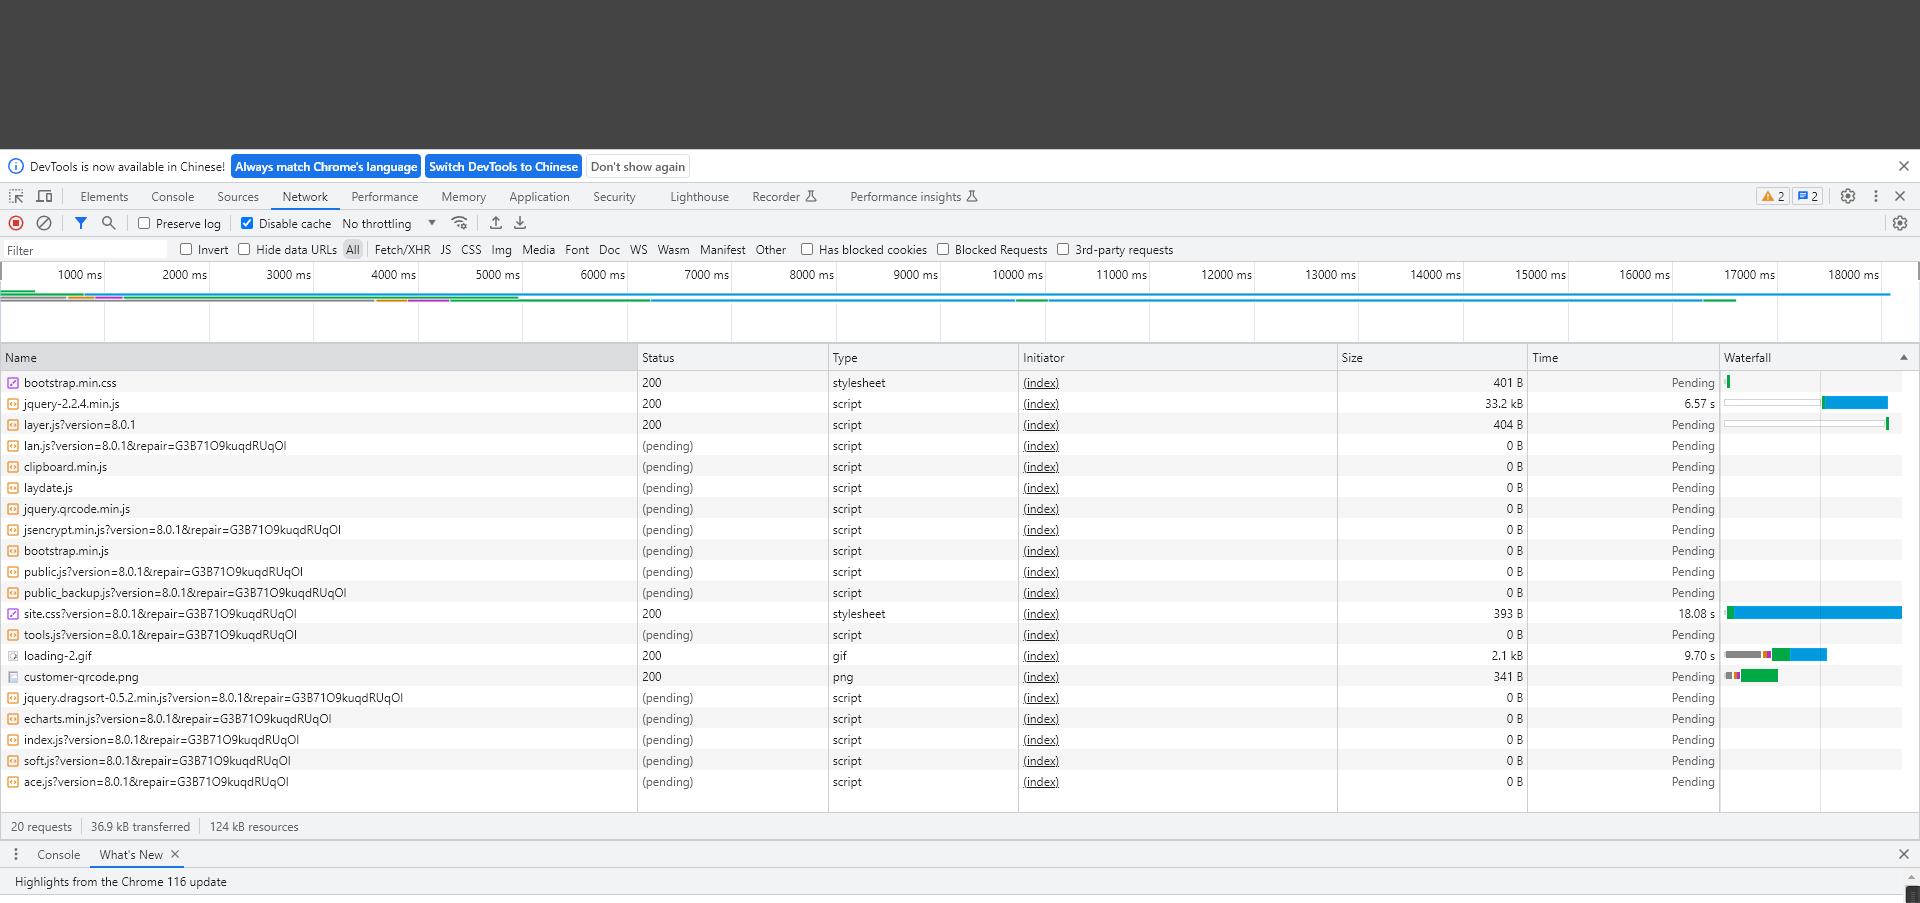Enable 3rd-party requests checkbox
This screenshot has height=903, width=1920.
pyautogui.click(x=1063, y=249)
